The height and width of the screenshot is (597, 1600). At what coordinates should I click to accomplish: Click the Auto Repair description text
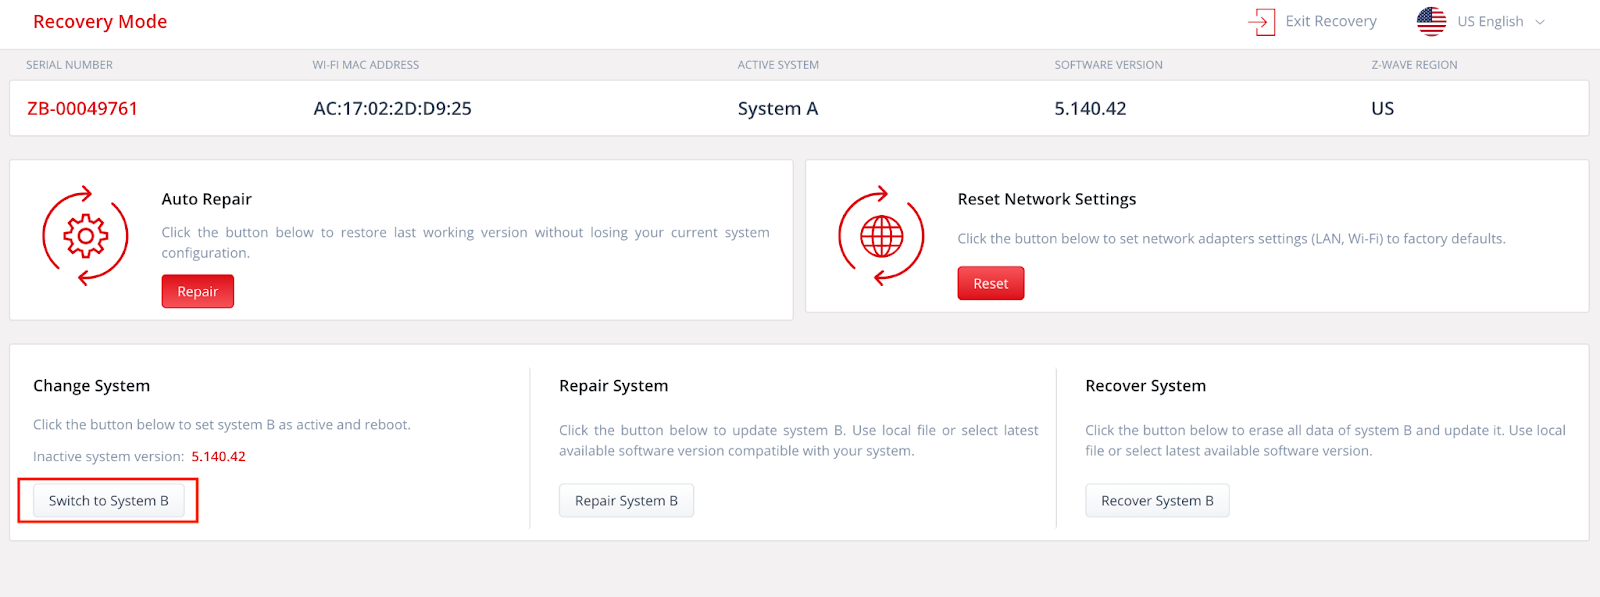point(465,242)
